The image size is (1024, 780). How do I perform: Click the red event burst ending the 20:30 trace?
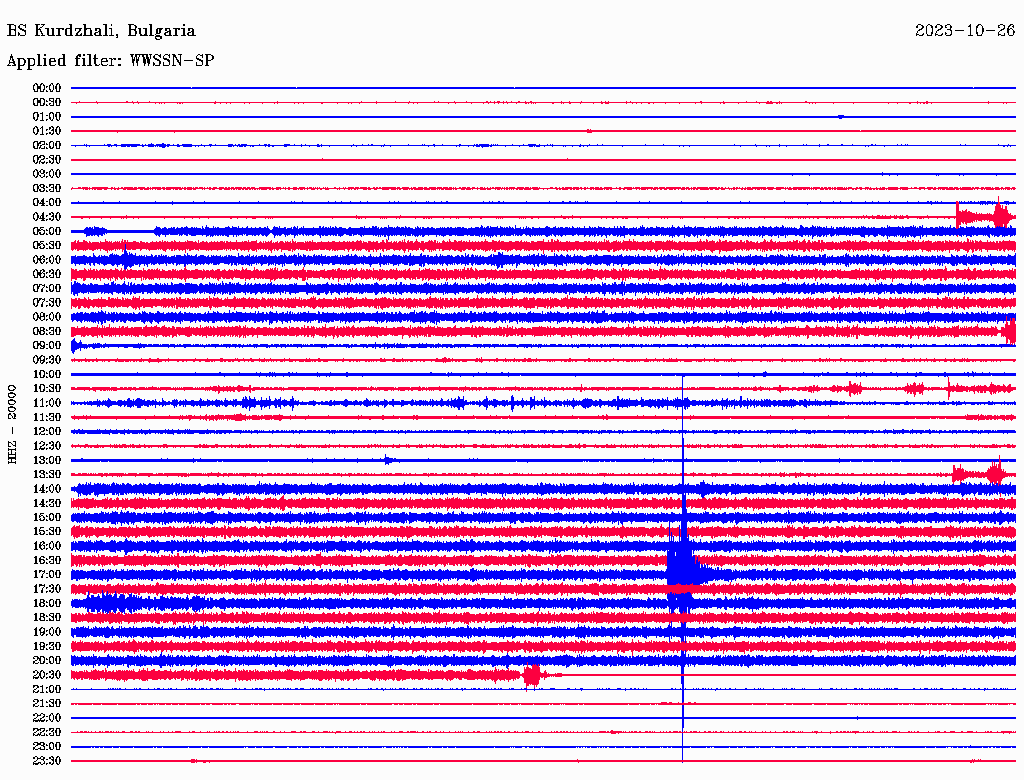click(x=532, y=675)
